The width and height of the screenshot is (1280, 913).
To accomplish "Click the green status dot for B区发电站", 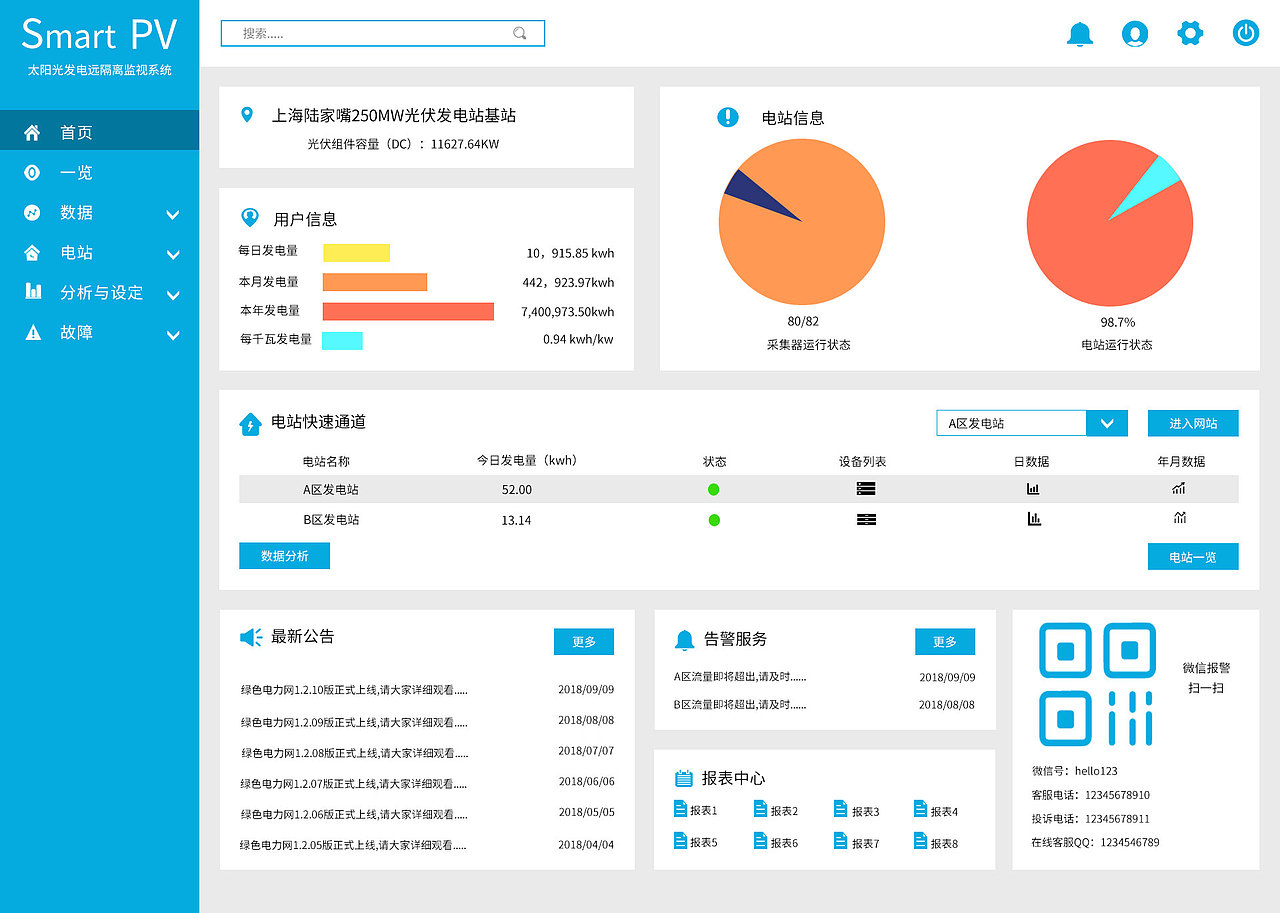I will pyautogui.click(x=714, y=520).
